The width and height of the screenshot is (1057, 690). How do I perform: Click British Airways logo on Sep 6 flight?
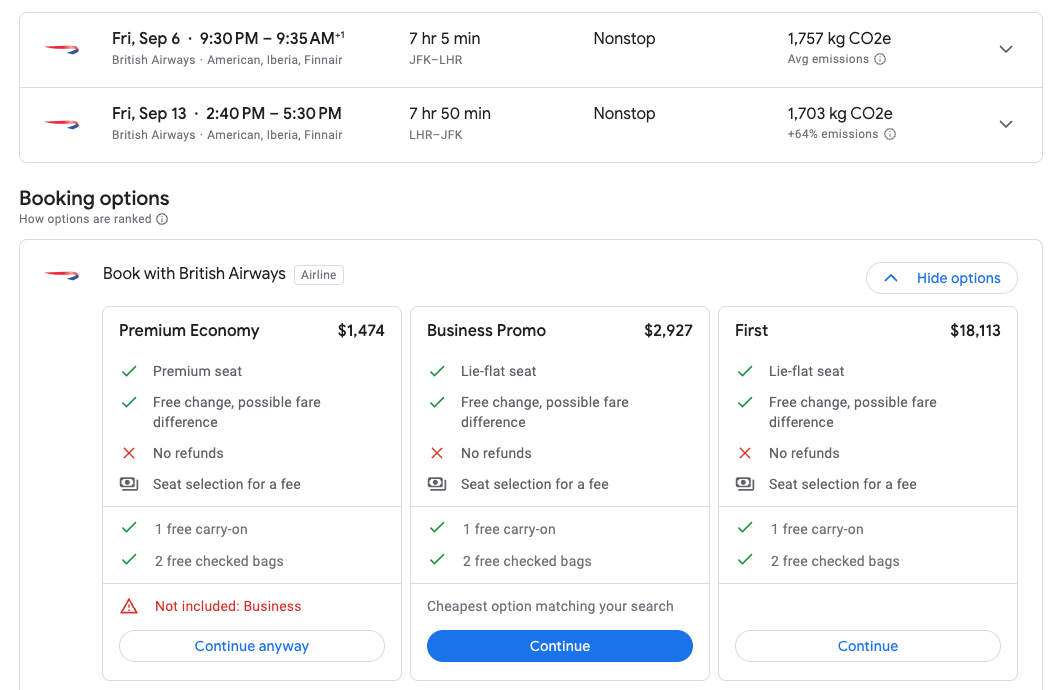62,49
